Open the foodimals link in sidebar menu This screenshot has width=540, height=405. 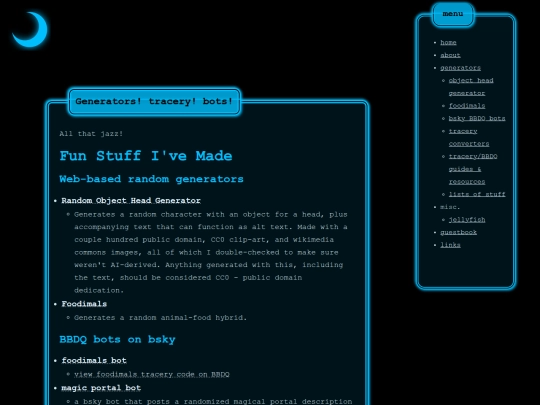tap(467, 106)
